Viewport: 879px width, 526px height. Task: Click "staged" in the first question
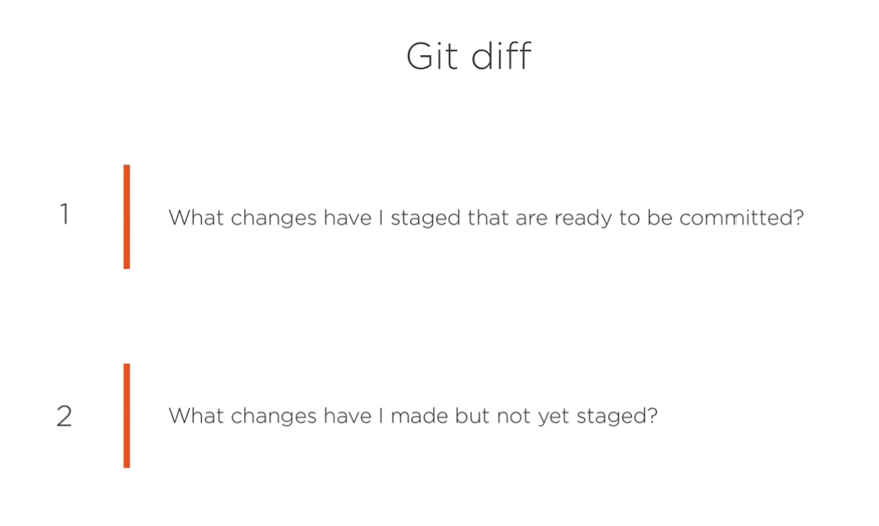pyautogui.click(x=425, y=218)
